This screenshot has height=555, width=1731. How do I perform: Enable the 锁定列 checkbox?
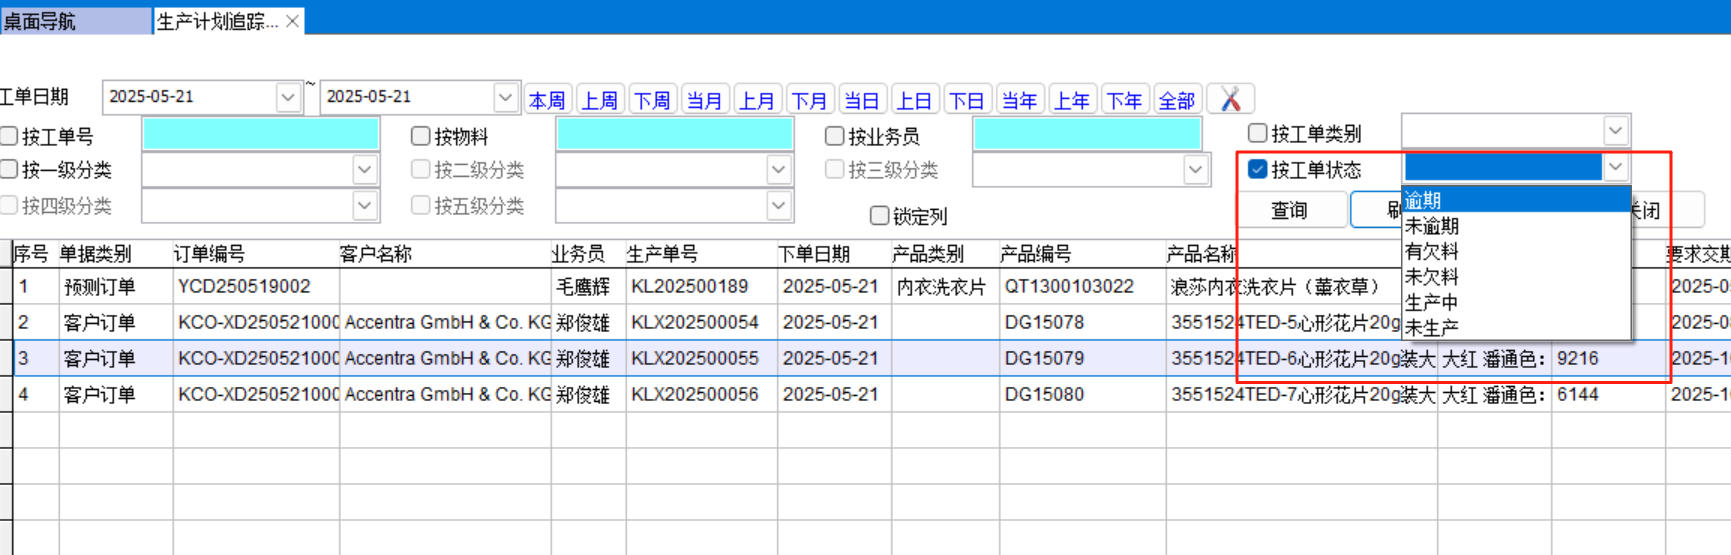880,216
